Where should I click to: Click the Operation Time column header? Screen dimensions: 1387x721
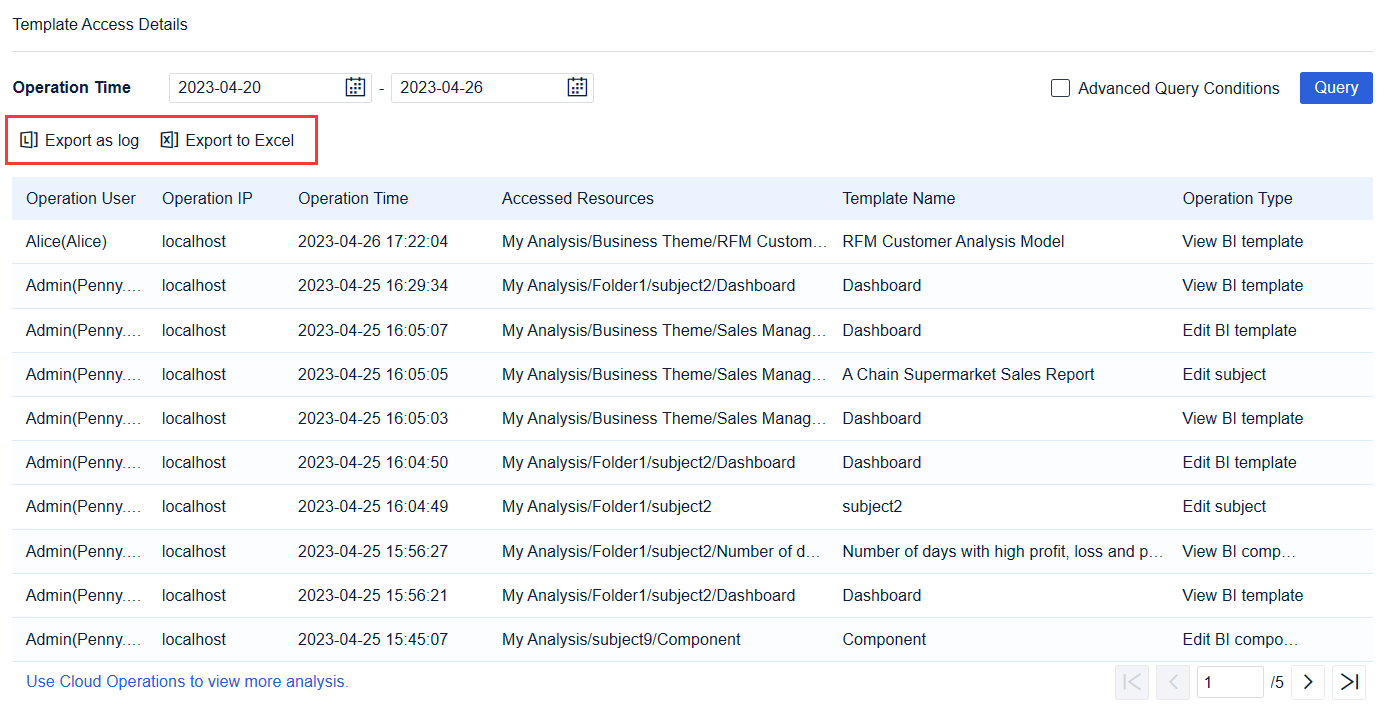coord(353,198)
